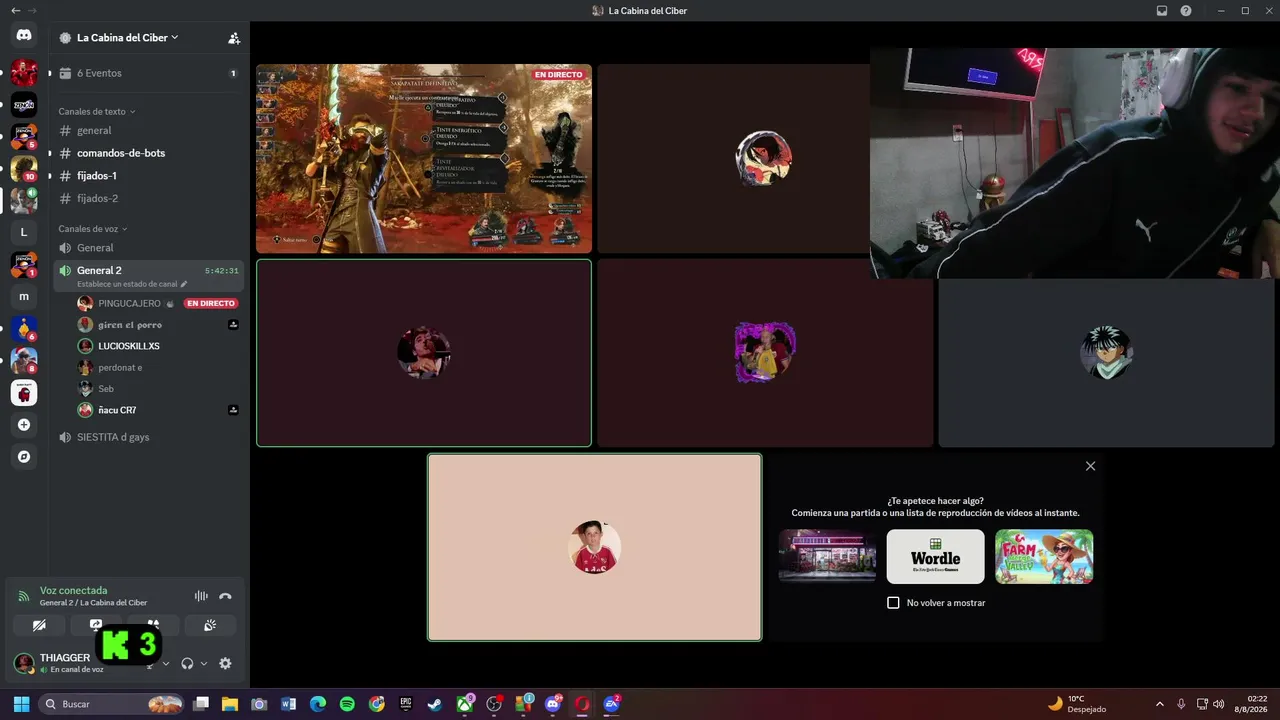
Task: Join the 'SIESTITA d gays' voice channel
Action: click(148, 437)
